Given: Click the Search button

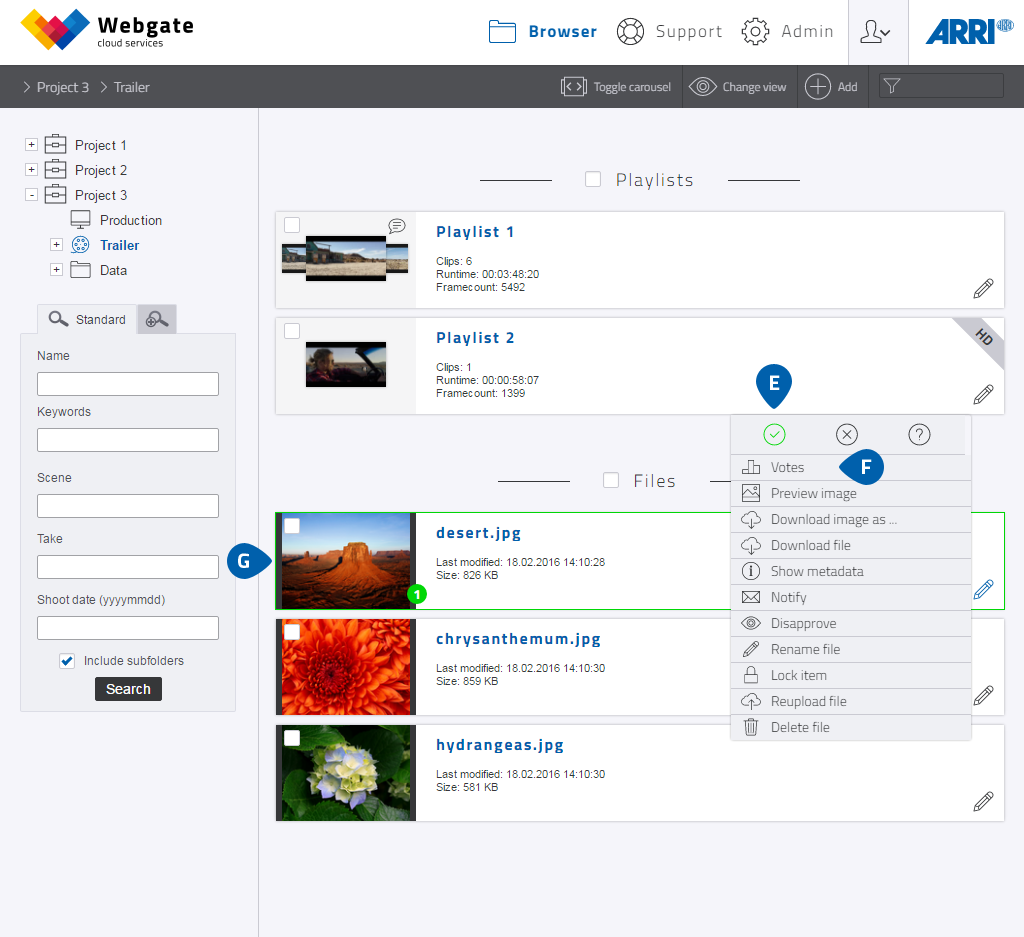Looking at the screenshot, I should point(128,689).
